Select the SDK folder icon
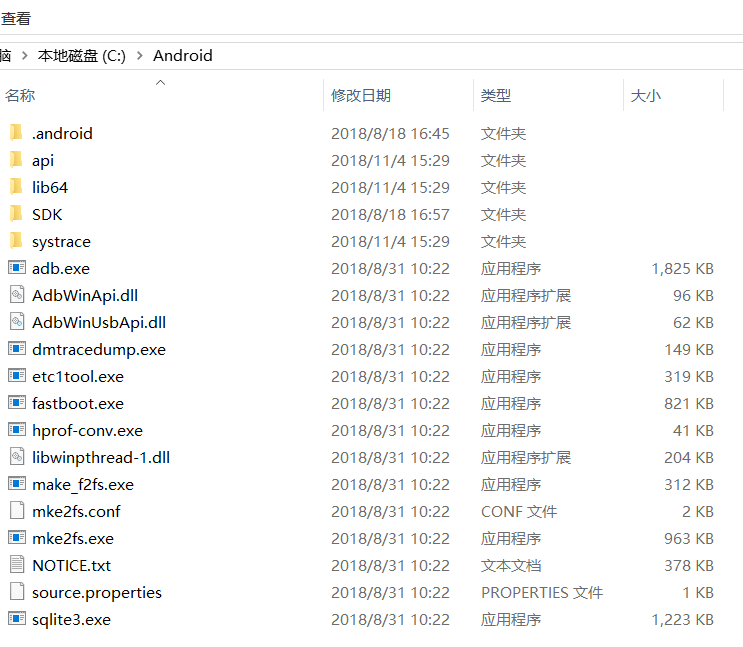Screen dimensions: 743x647 point(16,213)
